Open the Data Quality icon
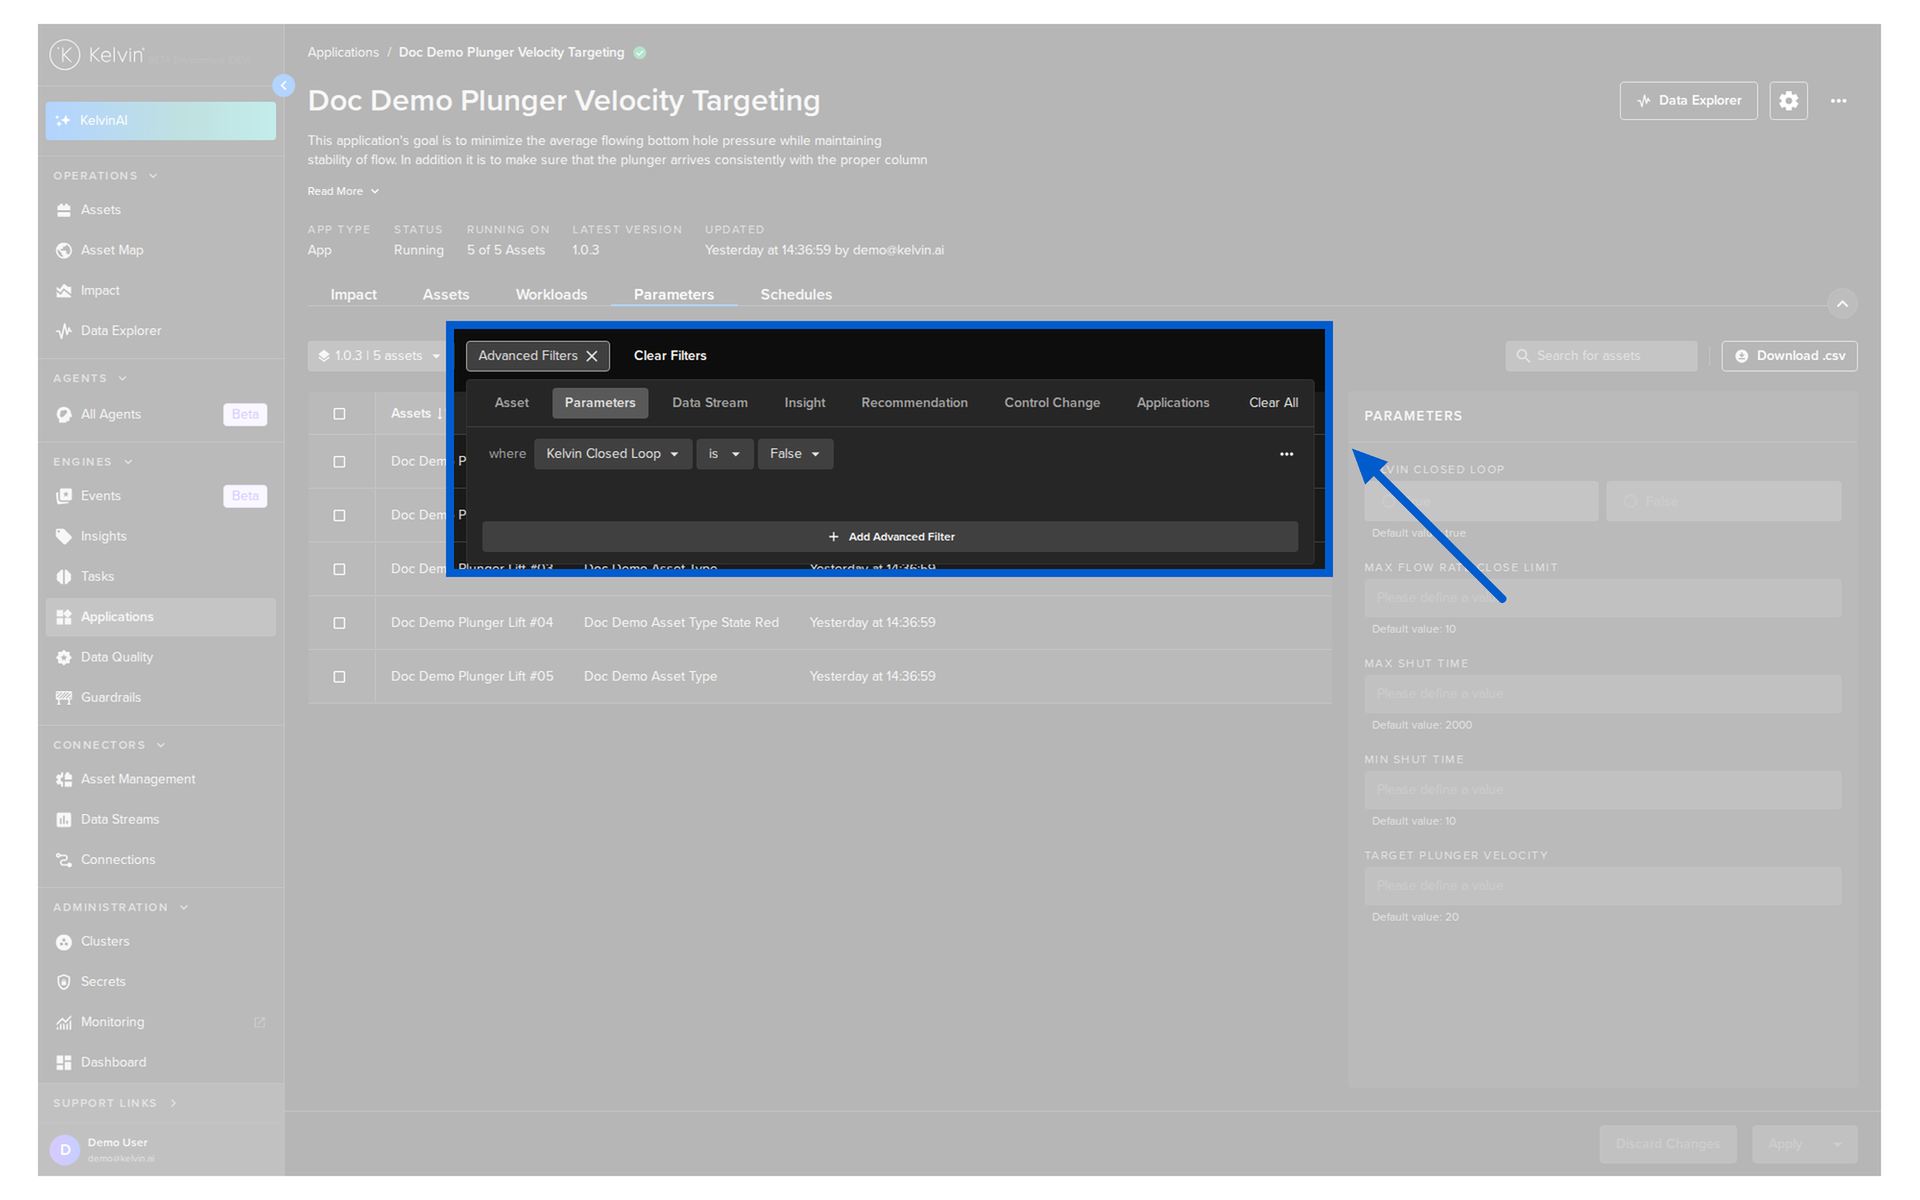Viewport: 1920px width, 1200px height. tap(64, 658)
